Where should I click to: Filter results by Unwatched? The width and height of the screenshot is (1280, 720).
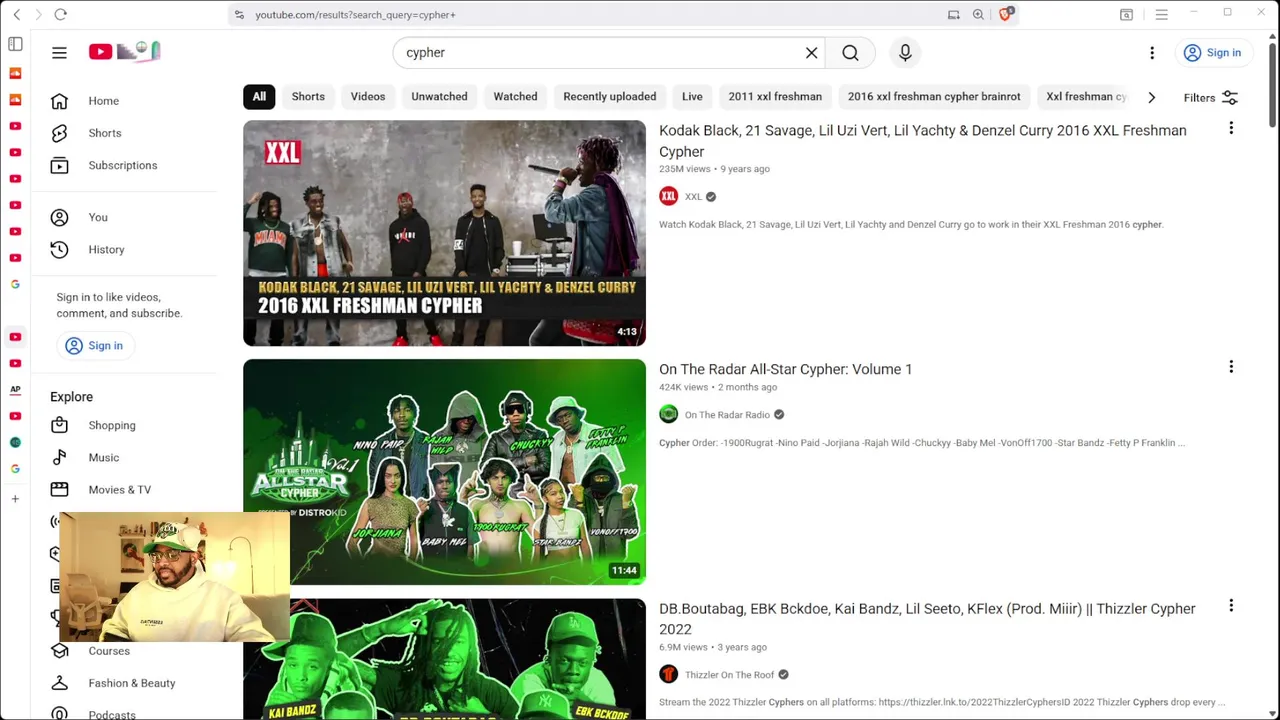coord(439,96)
